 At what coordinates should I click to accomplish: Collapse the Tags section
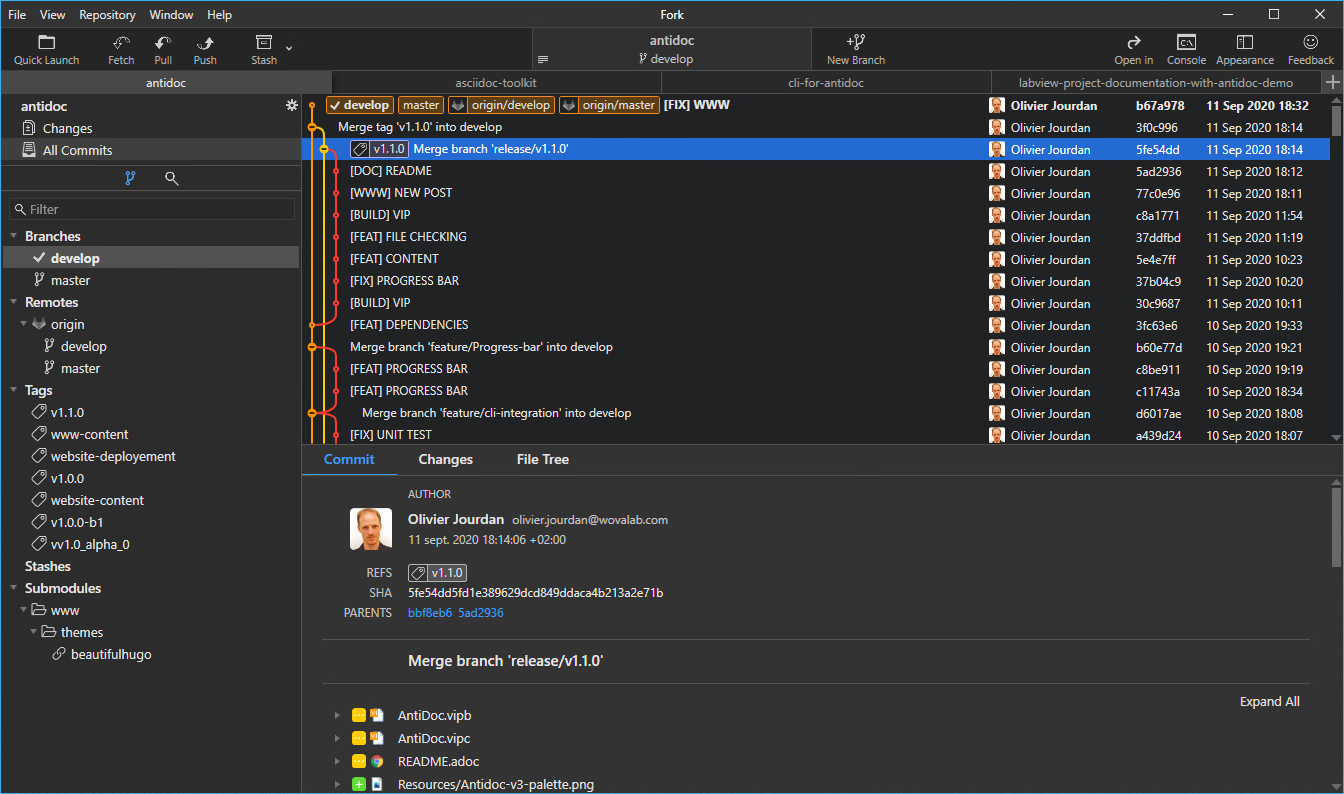[x=14, y=391]
